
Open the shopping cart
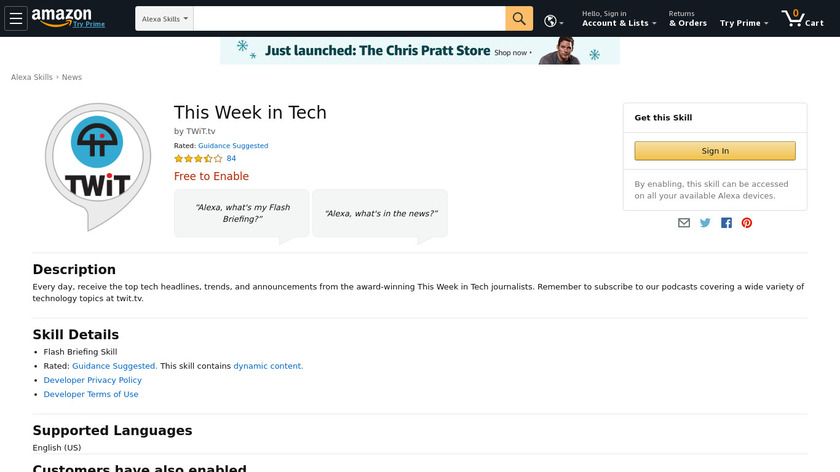[x=802, y=19]
